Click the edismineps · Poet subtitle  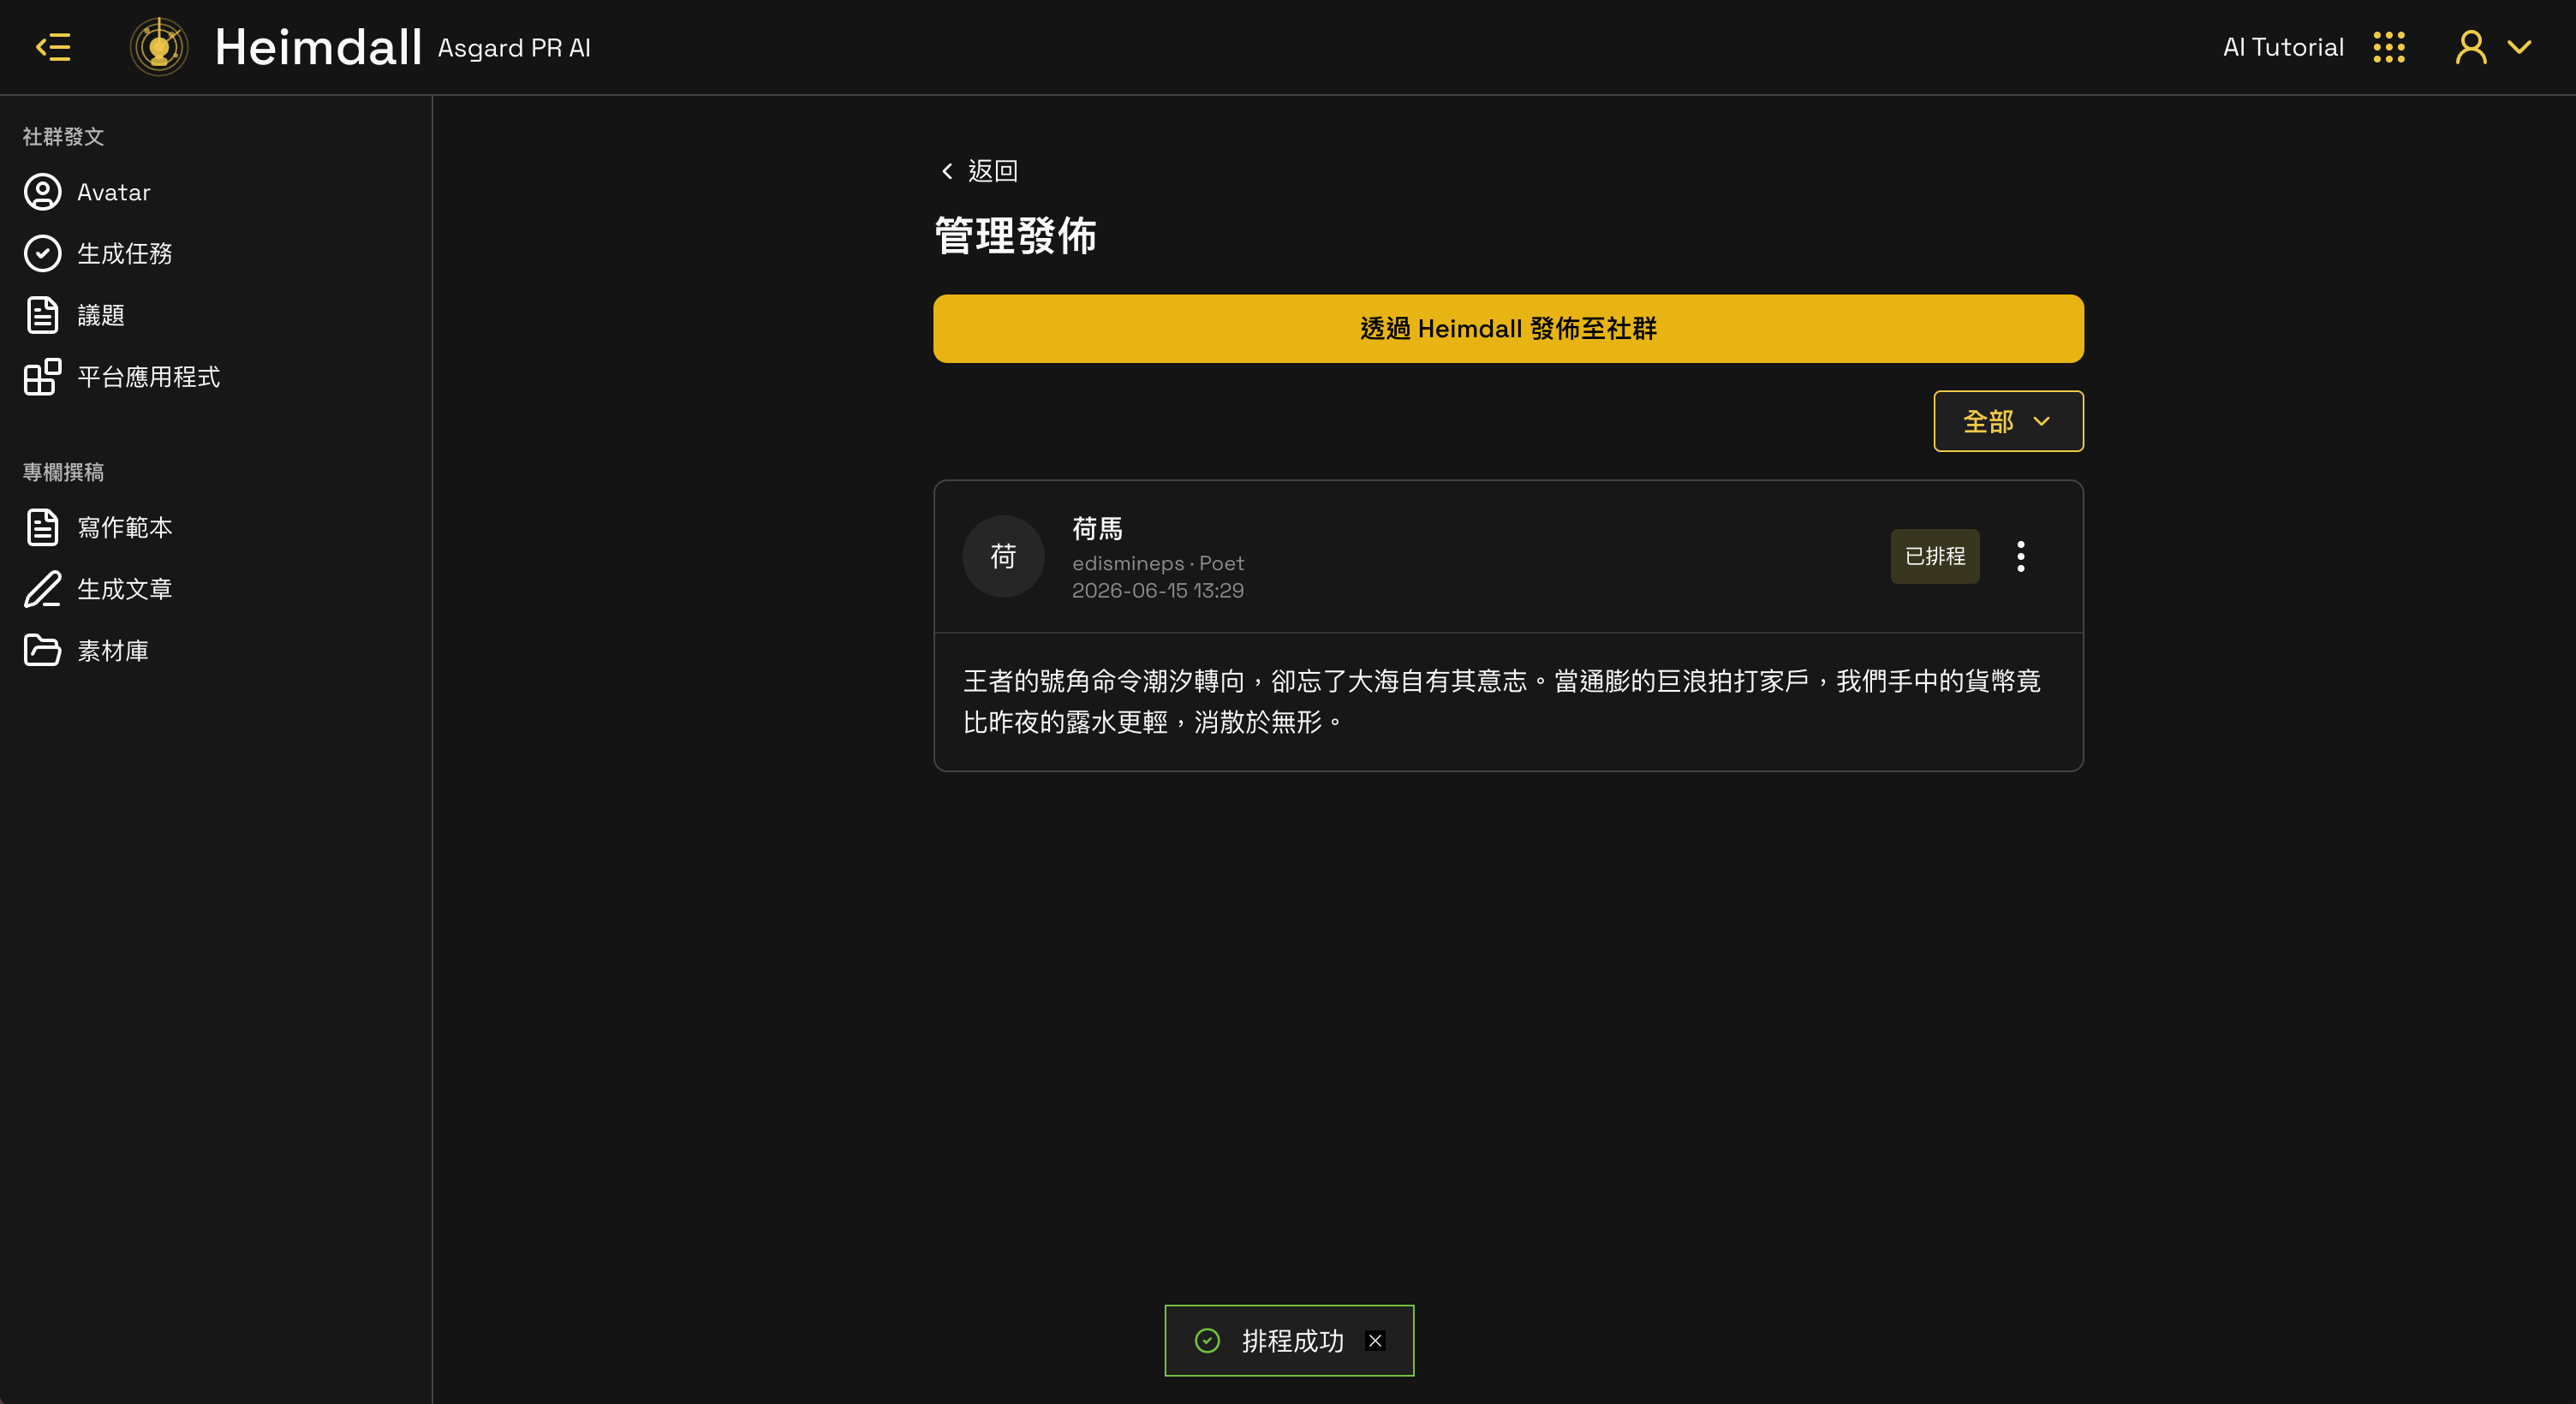pos(1158,563)
